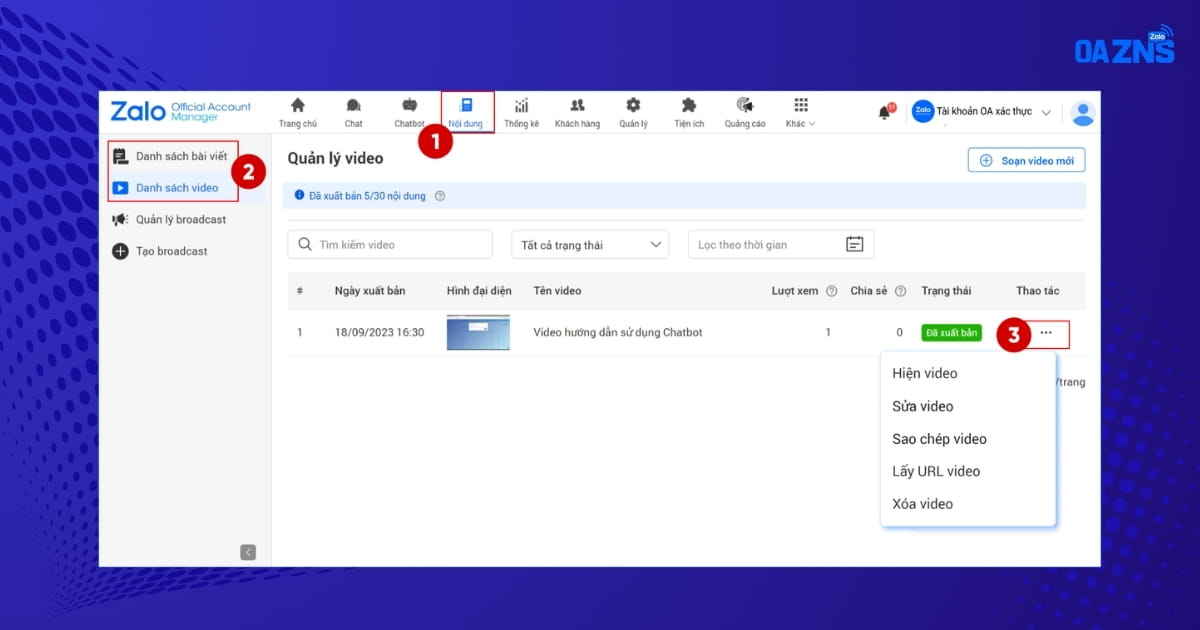This screenshot has width=1200, height=630.
Task: Click the Tên video column header
Action: point(557,291)
